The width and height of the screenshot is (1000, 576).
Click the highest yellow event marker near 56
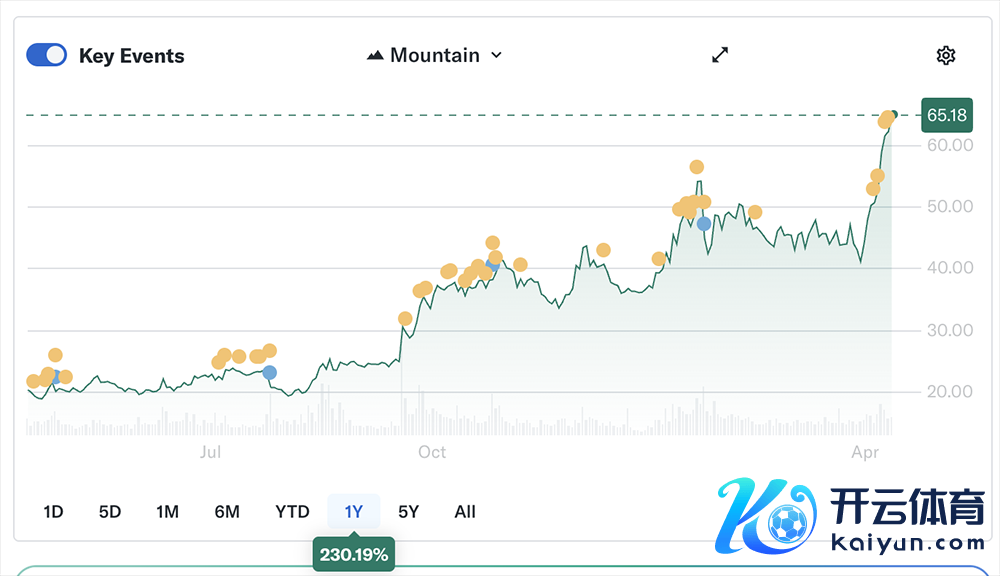[697, 167]
